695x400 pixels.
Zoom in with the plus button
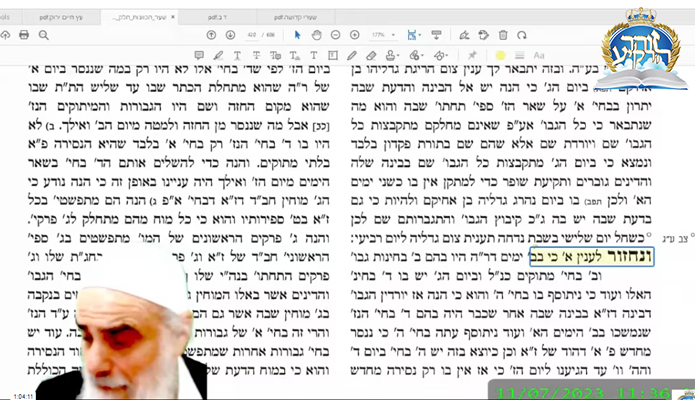[x=354, y=34]
